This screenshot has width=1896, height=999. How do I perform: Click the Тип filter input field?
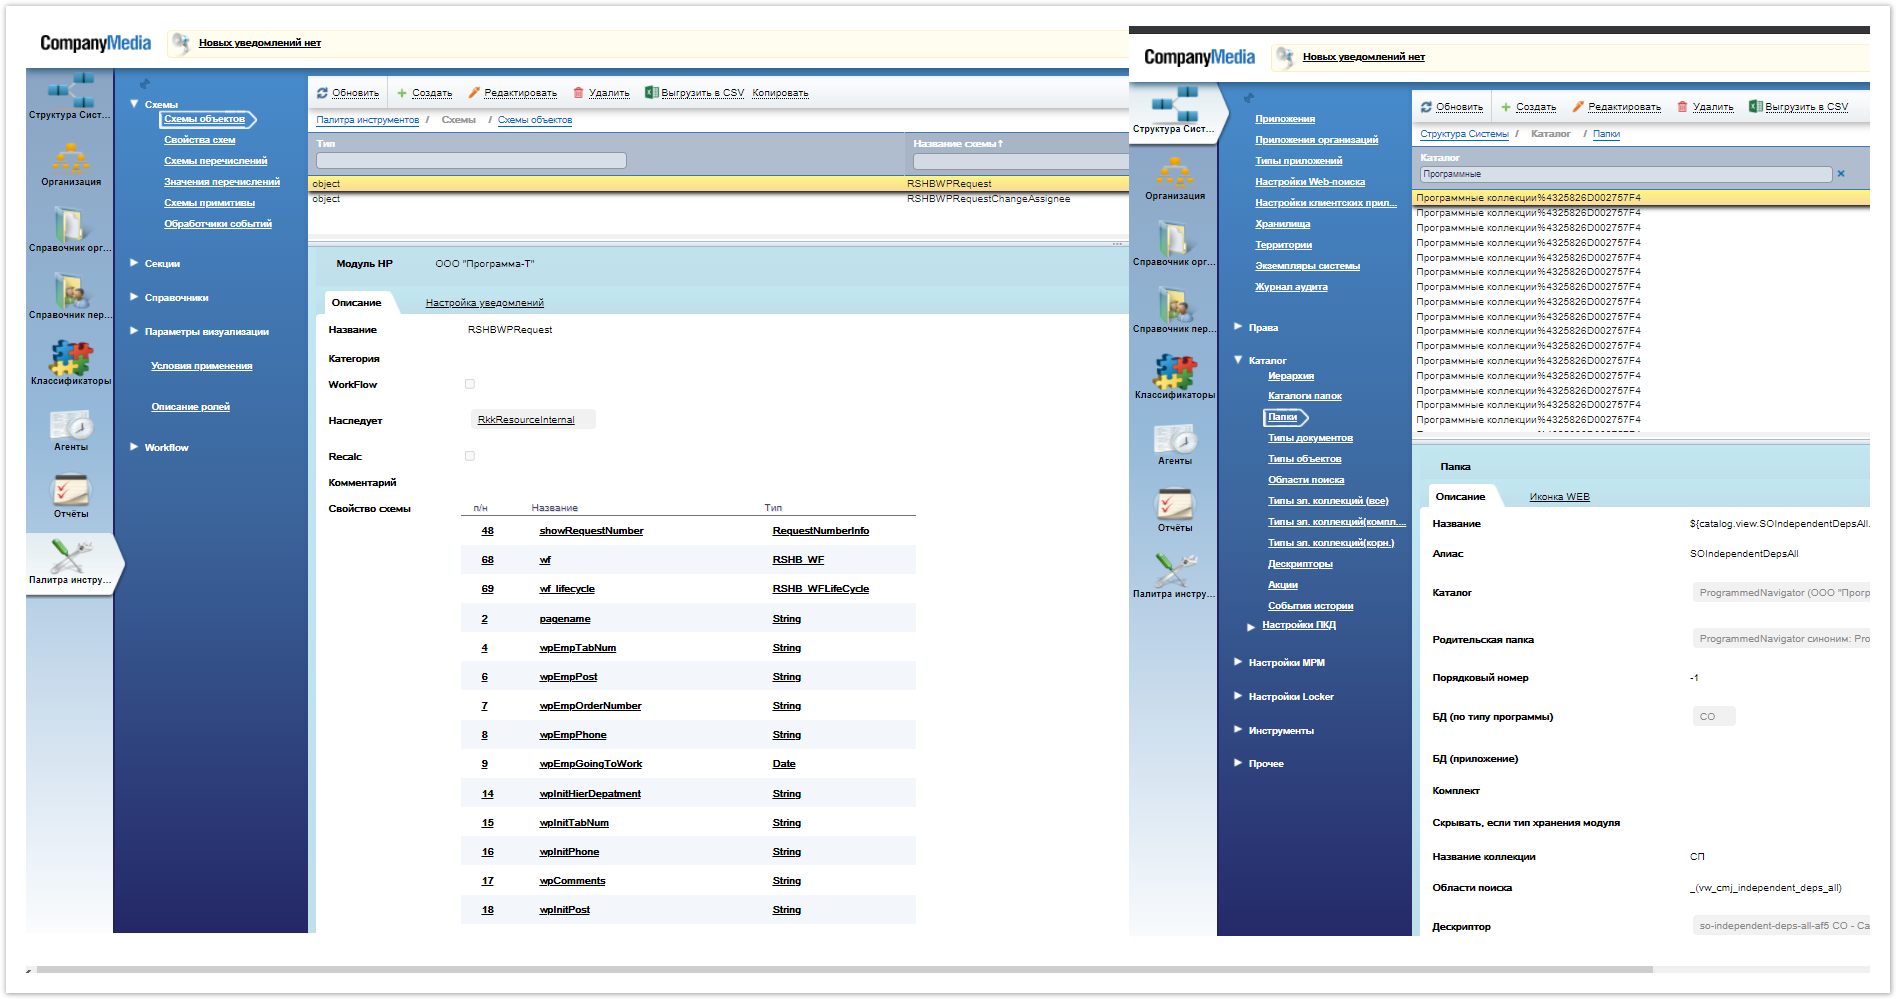pyautogui.click(x=471, y=160)
